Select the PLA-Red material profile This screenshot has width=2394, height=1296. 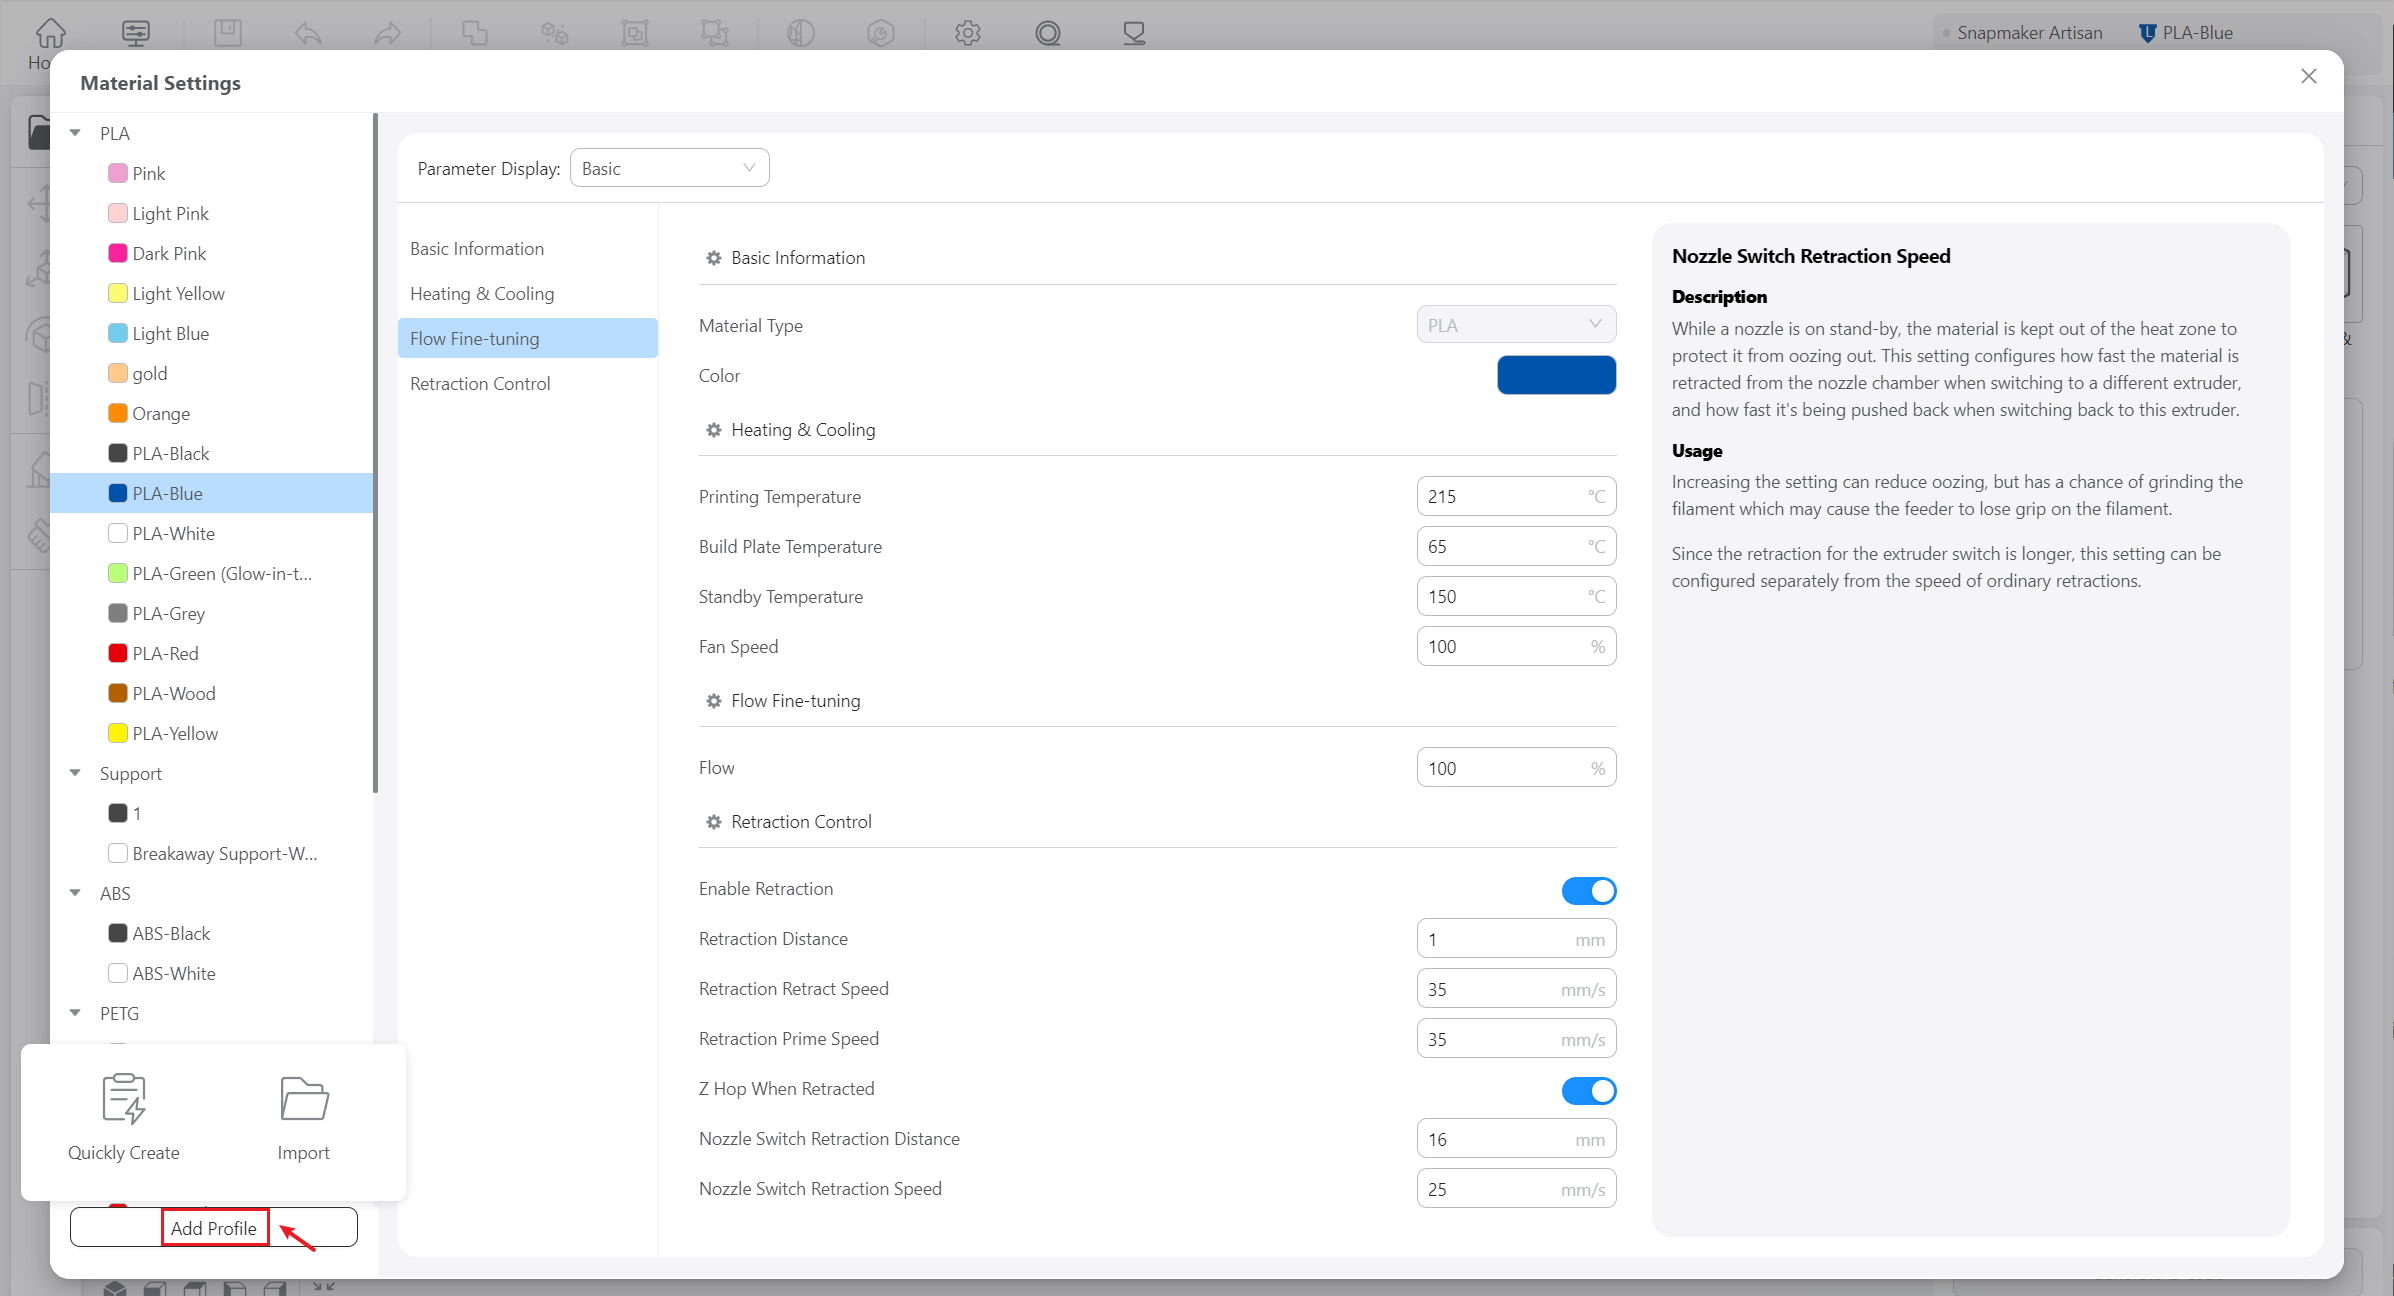212,653
